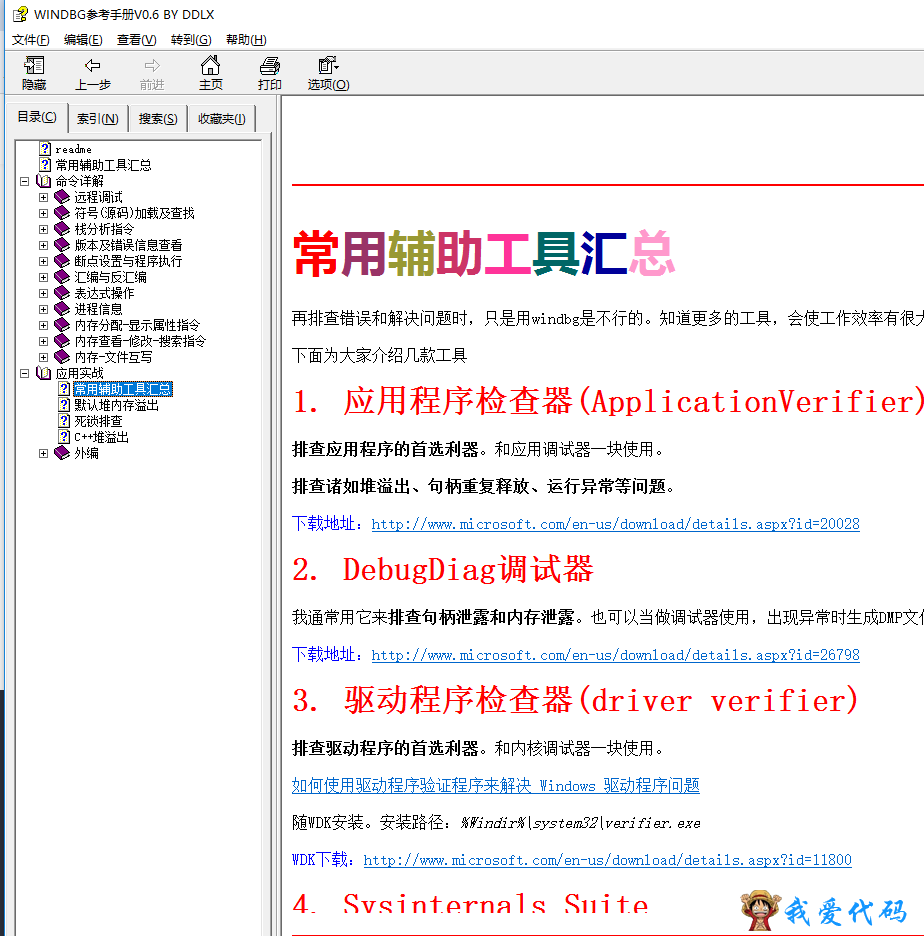
Task: Click the help window title bar icon
Action: pos(20,14)
